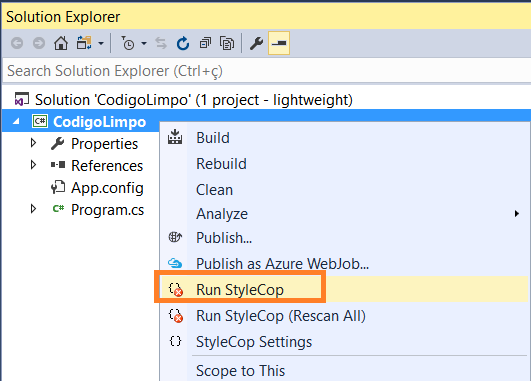531x385 pixels.
Task: Click the Switch Views solution/folder icon
Action: click(84, 43)
